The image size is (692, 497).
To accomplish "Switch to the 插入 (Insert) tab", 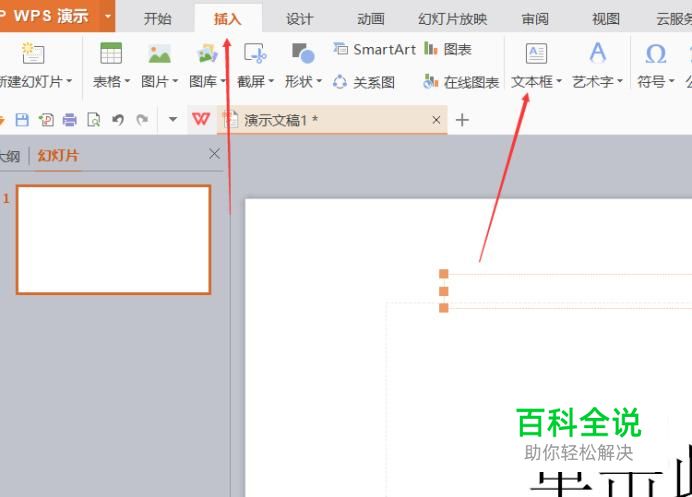I will (228, 19).
